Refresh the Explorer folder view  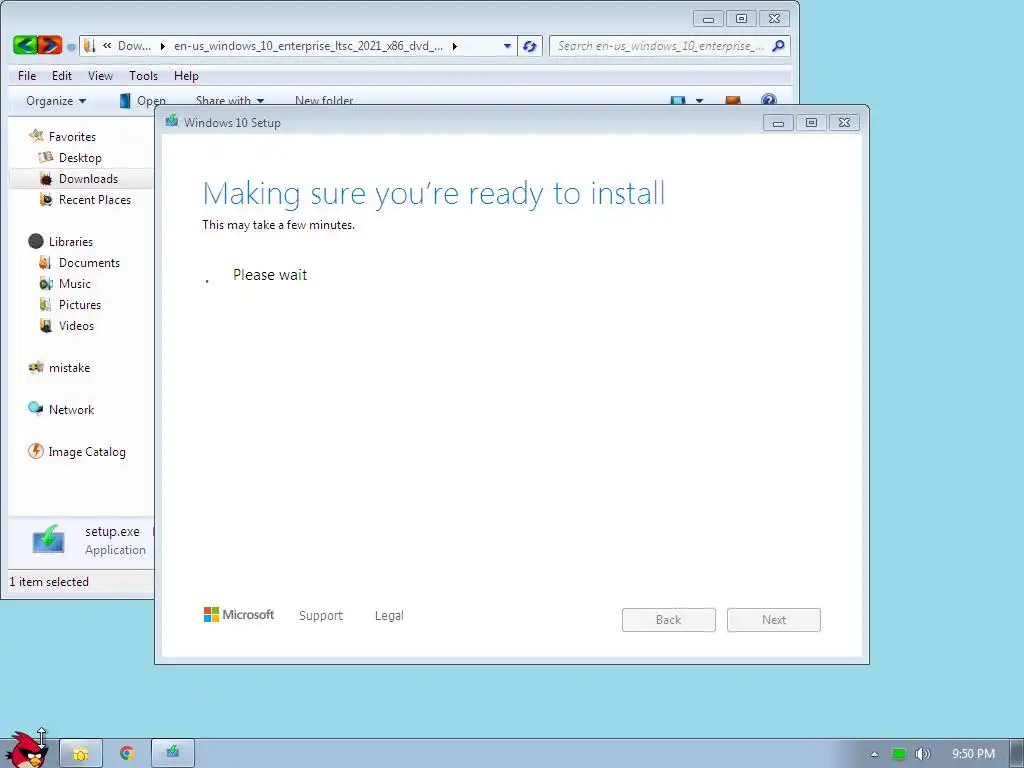click(530, 46)
